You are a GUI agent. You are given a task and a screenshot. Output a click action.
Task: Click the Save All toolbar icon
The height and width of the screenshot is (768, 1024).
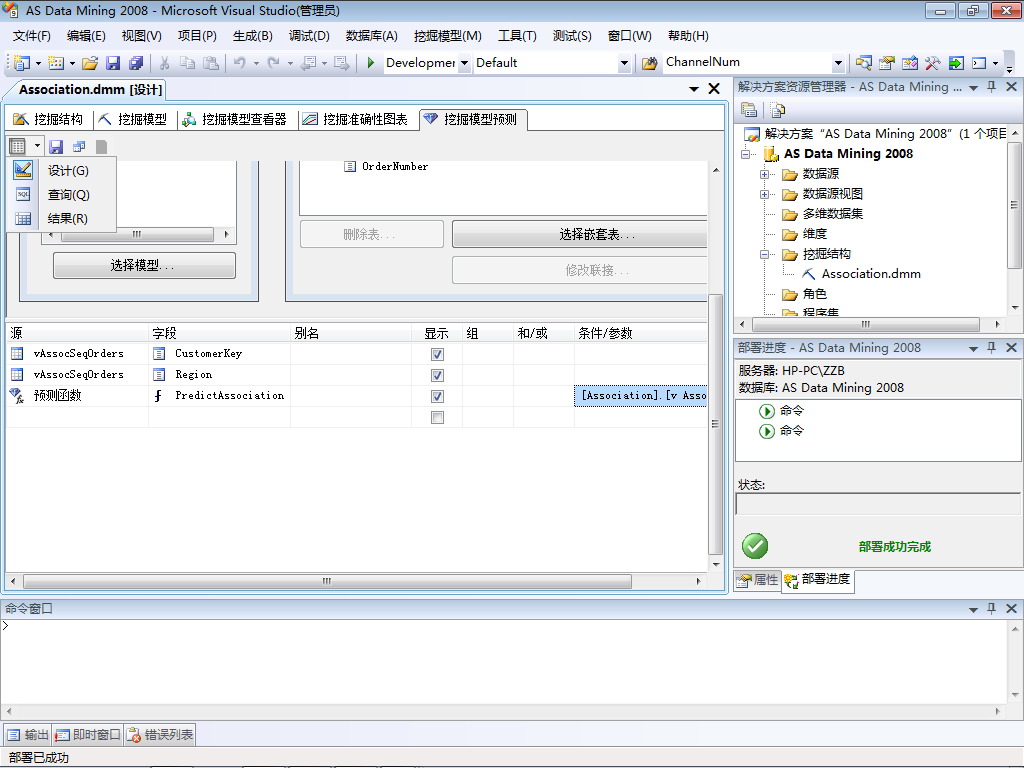coord(136,63)
